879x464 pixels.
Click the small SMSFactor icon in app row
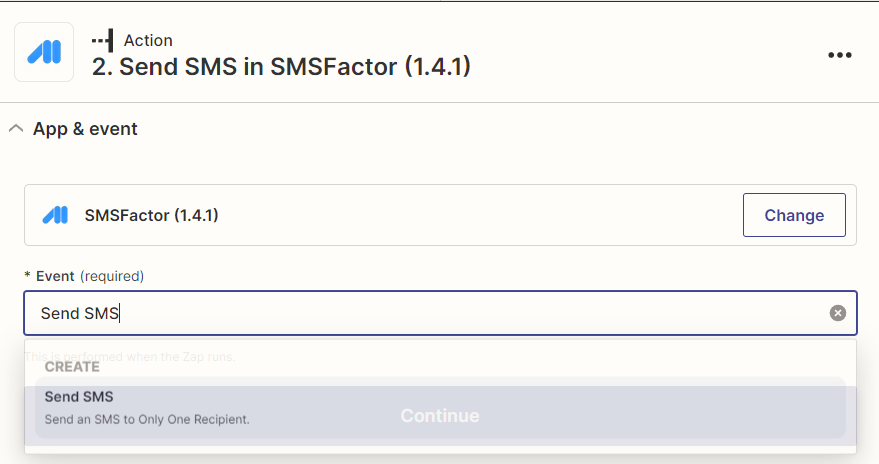click(x=55, y=215)
